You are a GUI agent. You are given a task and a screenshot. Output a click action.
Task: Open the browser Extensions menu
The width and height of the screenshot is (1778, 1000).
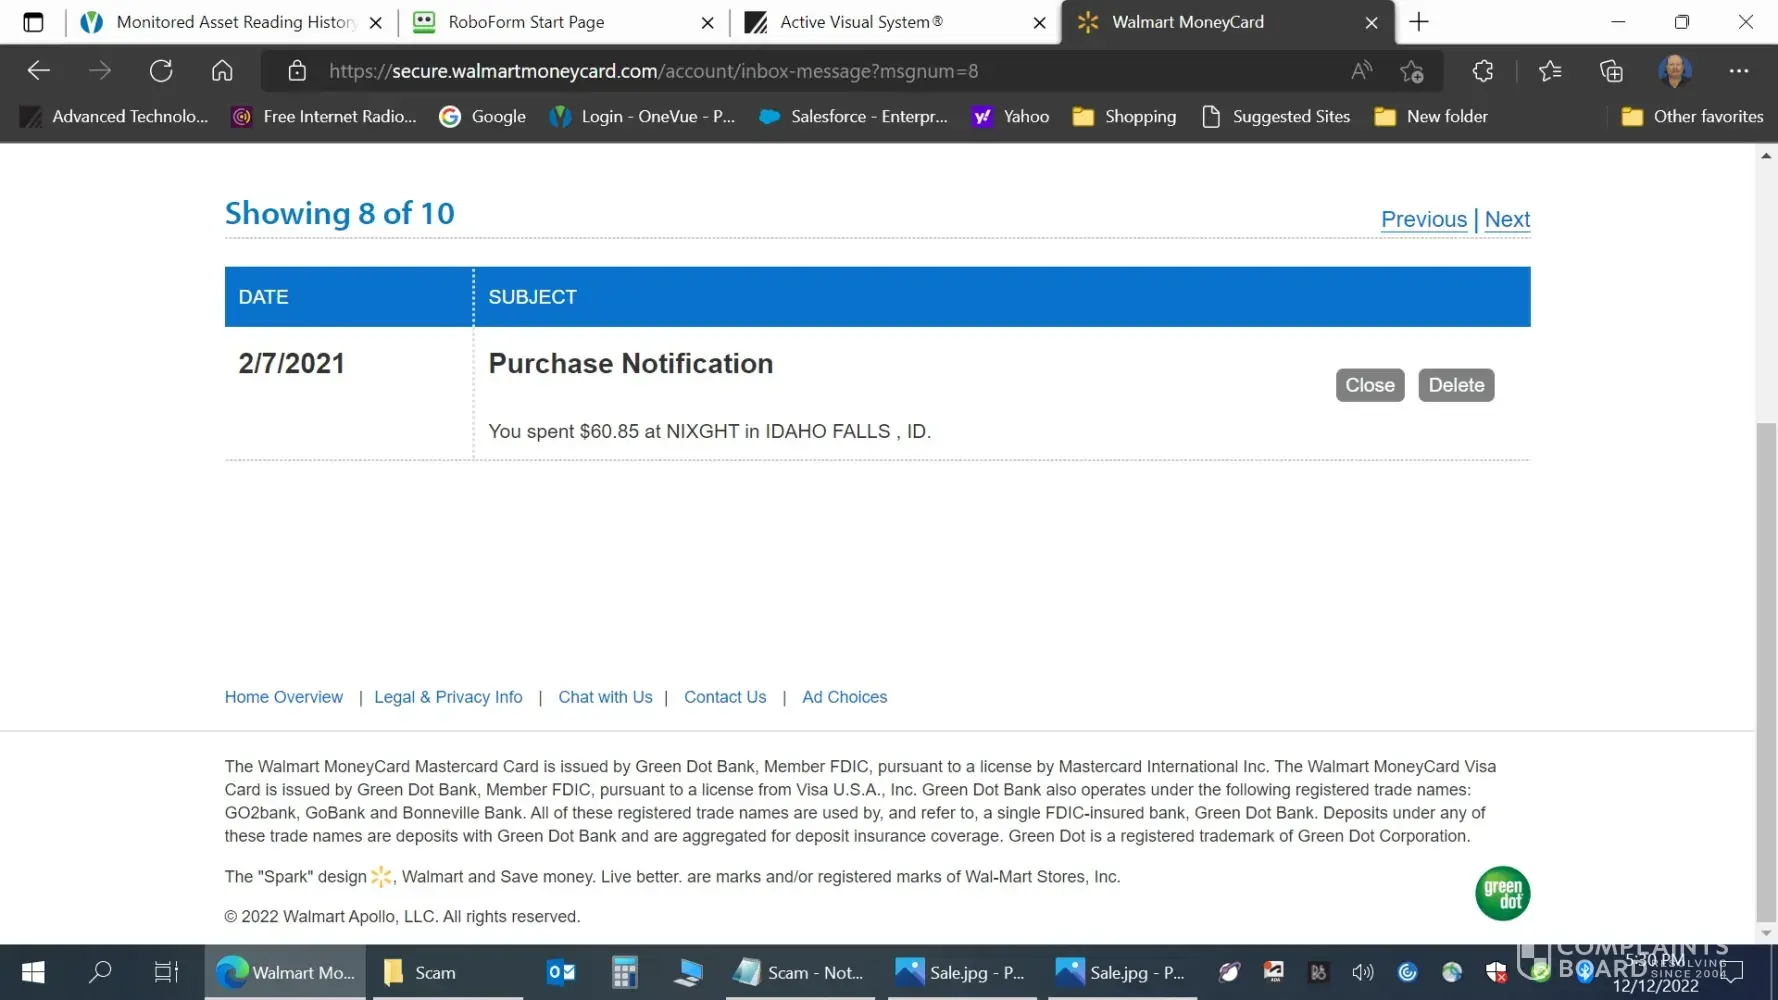[x=1483, y=71]
